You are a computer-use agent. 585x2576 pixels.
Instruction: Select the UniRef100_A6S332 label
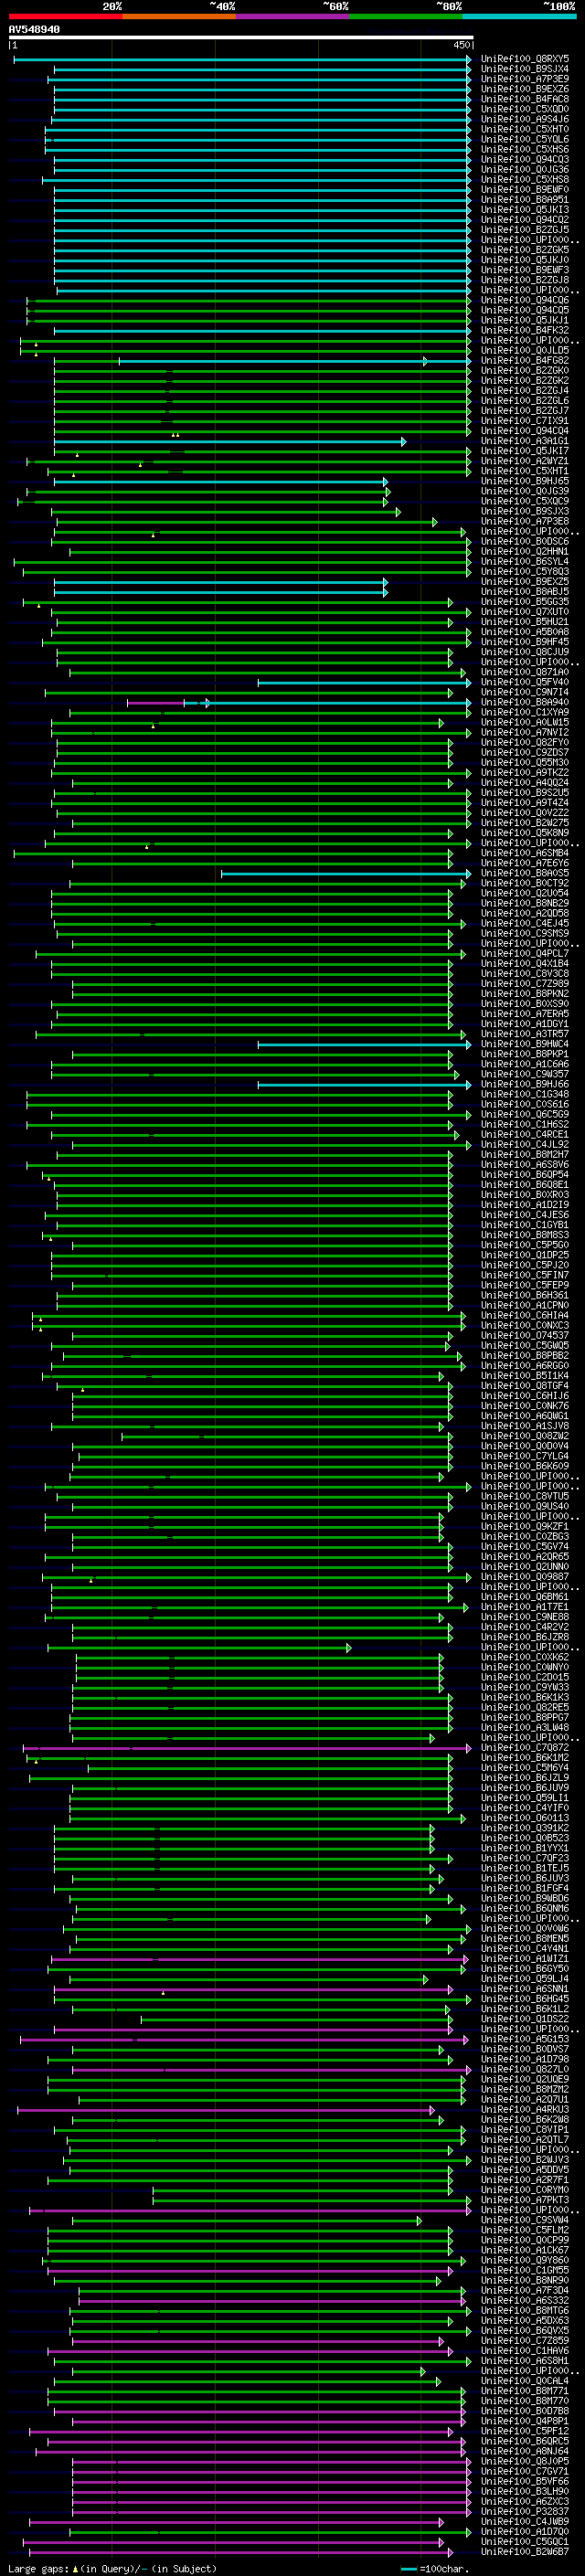tap(525, 2301)
